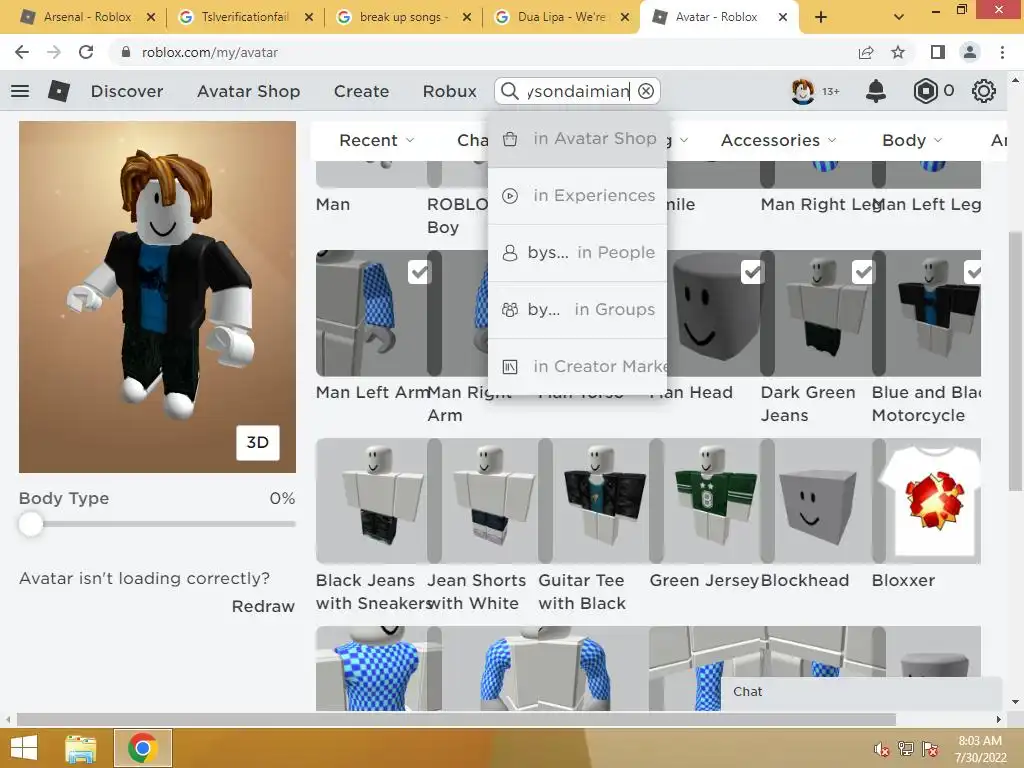Expand the Recent category dropdown
The width and height of the screenshot is (1024, 768).
[x=377, y=140]
